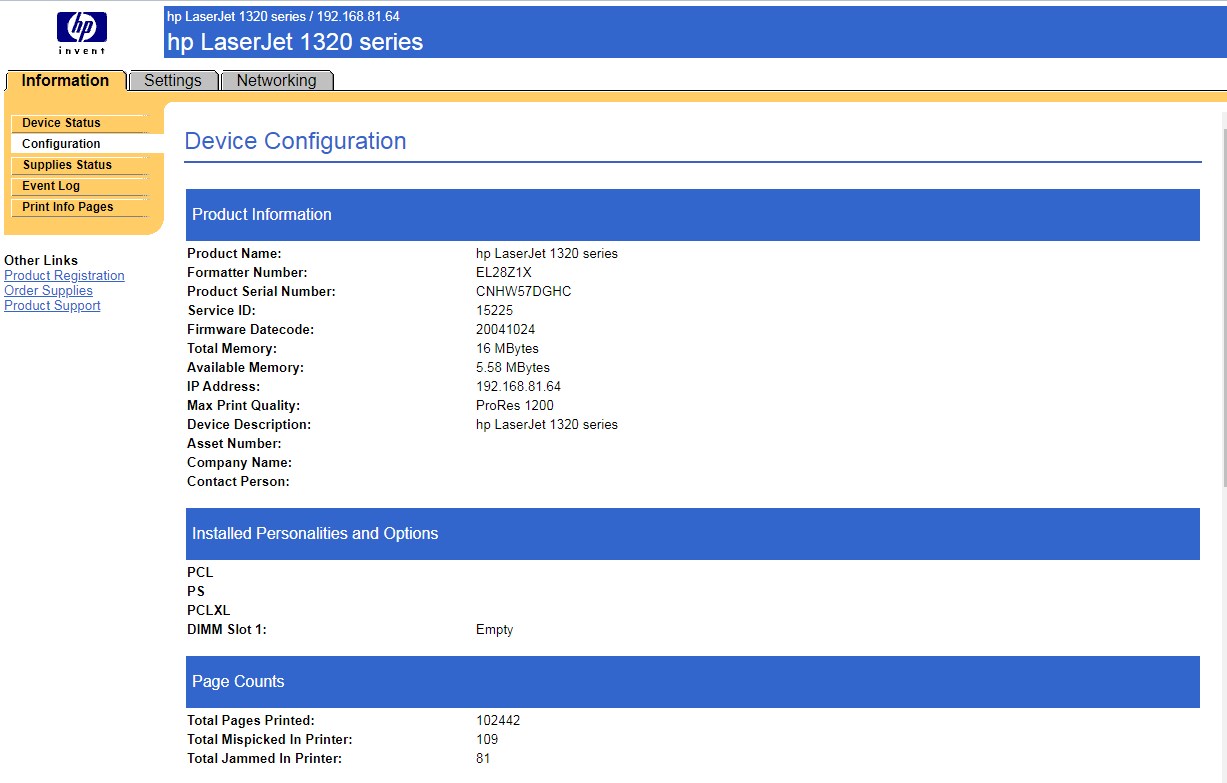The width and height of the screenshot is (1227, 783).
Task: Click the Max Print Quality label
Action: click(243, 406)
